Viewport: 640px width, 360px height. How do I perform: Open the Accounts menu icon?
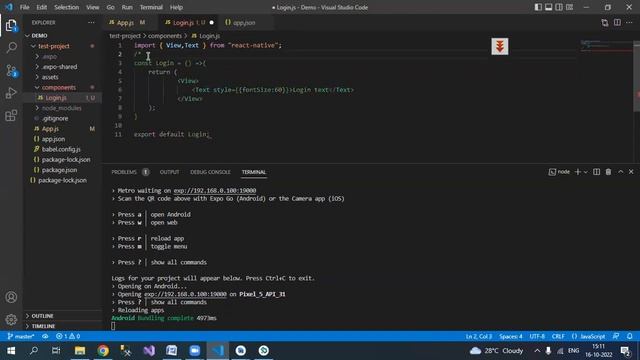pos(11,297)
